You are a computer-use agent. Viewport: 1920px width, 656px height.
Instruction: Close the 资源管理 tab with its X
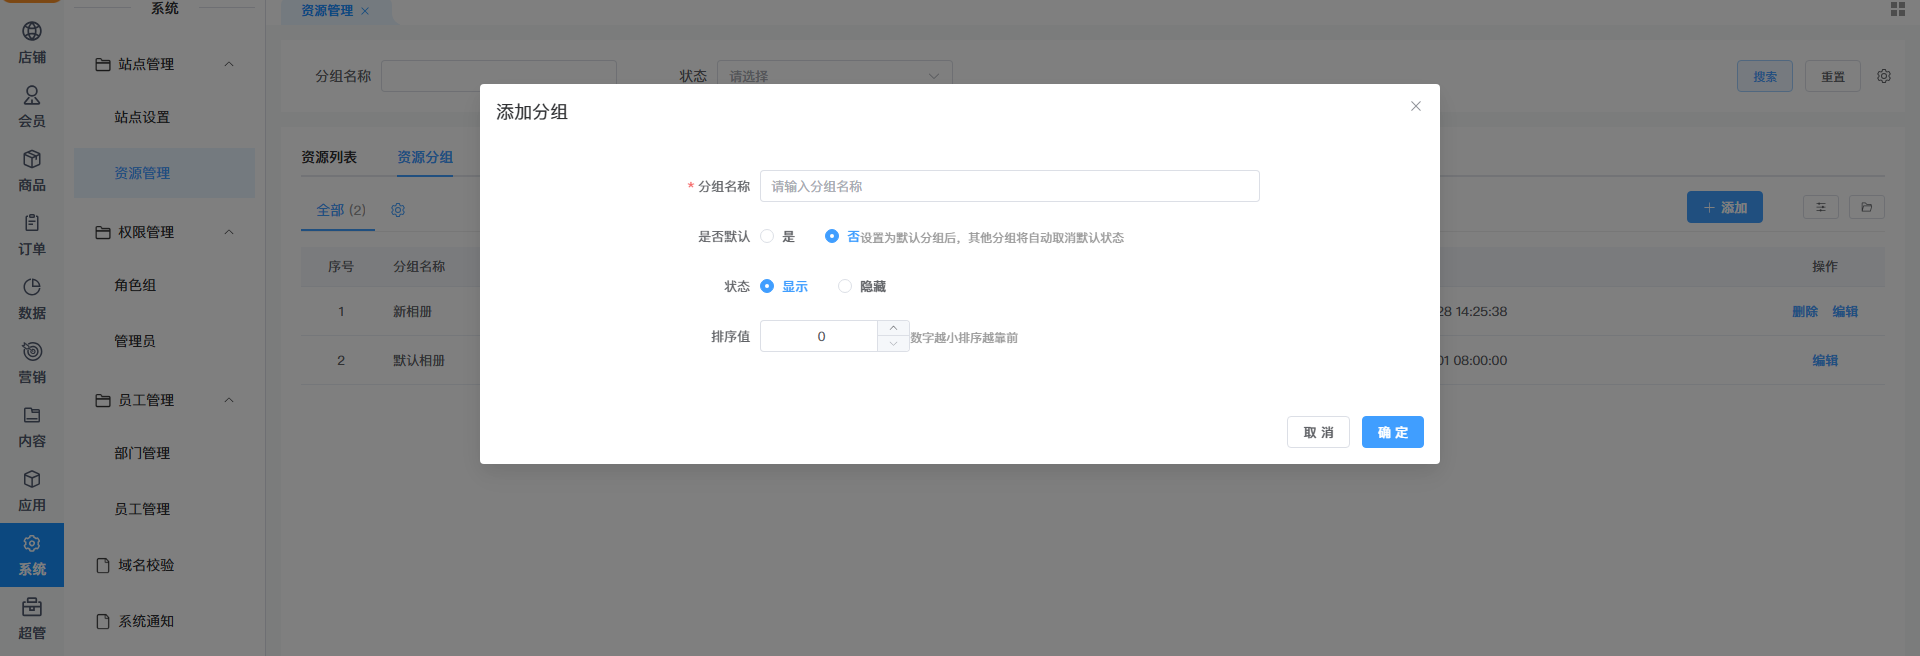pos(365,11)
